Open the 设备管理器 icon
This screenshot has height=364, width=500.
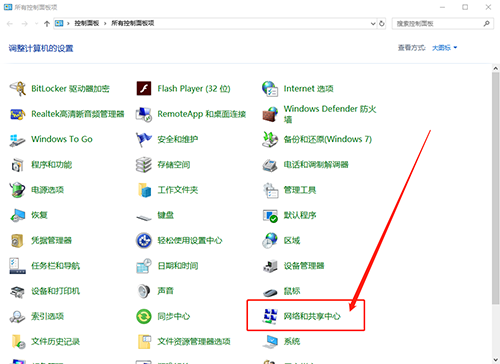coord(270,266)
